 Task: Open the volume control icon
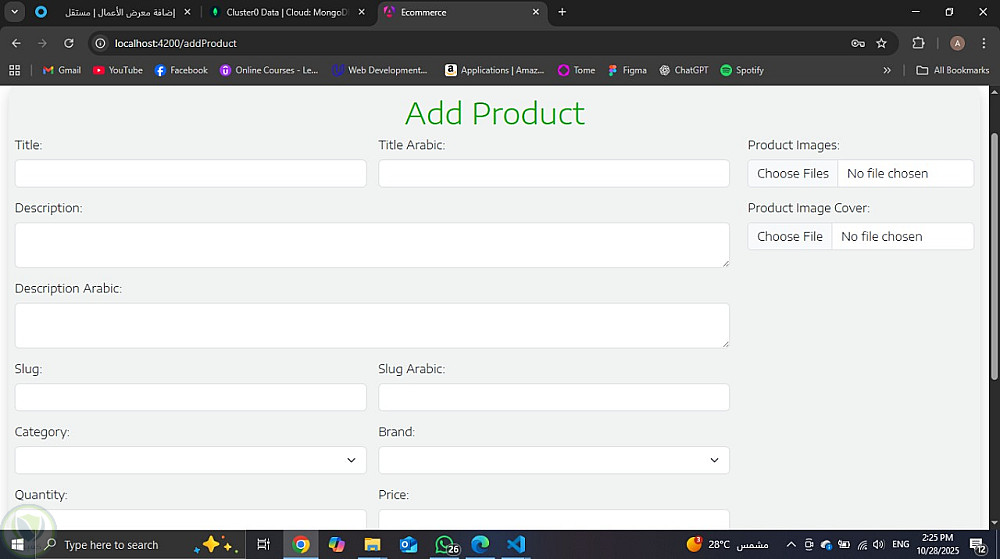(x=879, y=544)
